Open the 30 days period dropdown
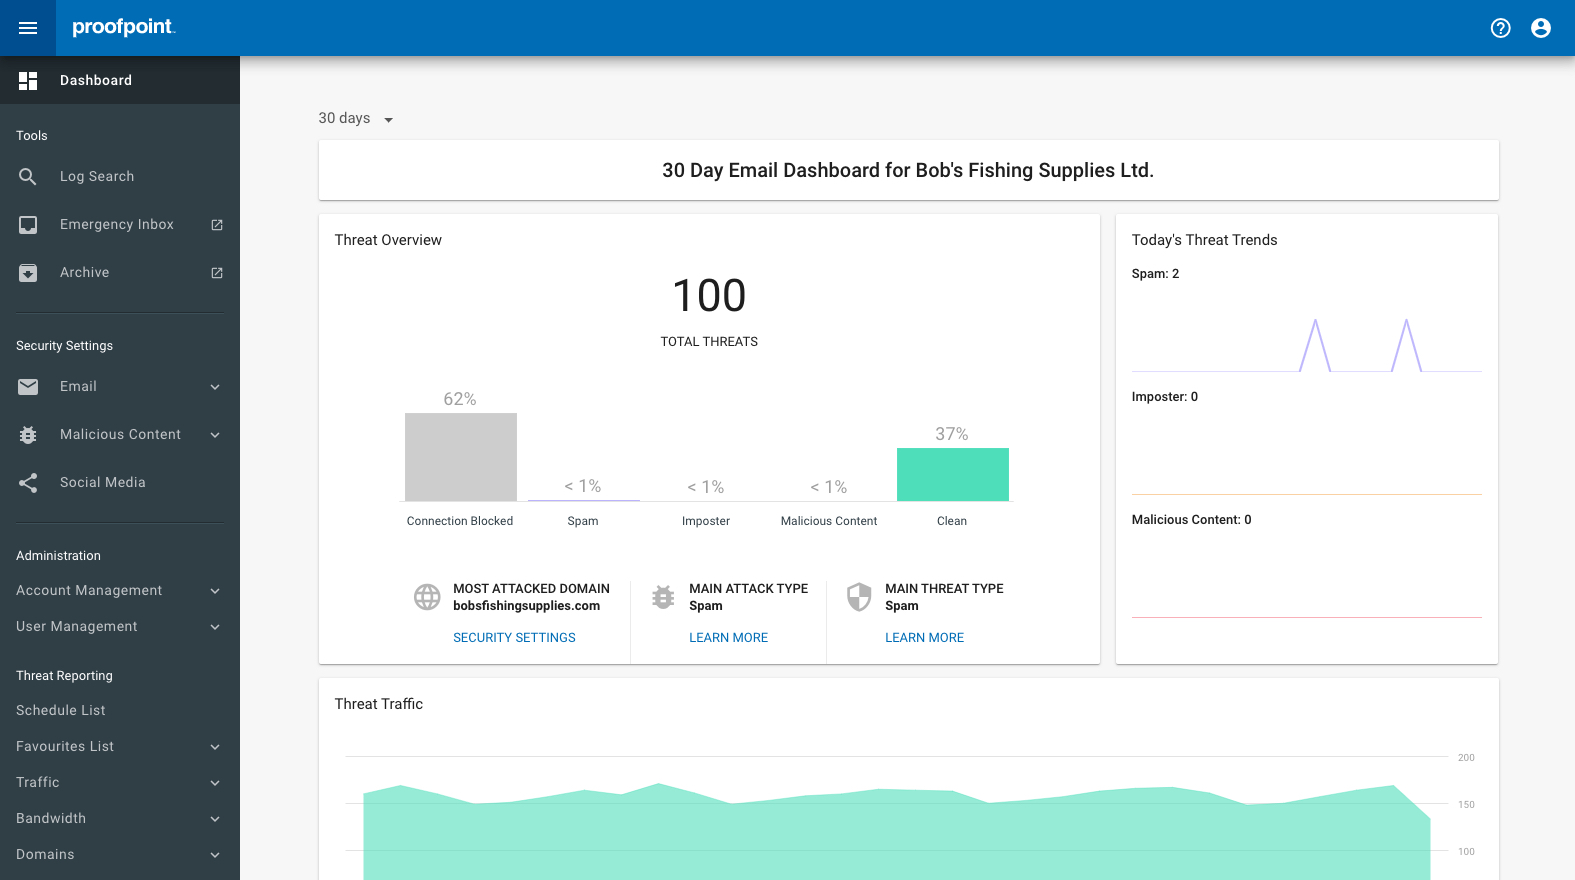 [x=356, y=118]
